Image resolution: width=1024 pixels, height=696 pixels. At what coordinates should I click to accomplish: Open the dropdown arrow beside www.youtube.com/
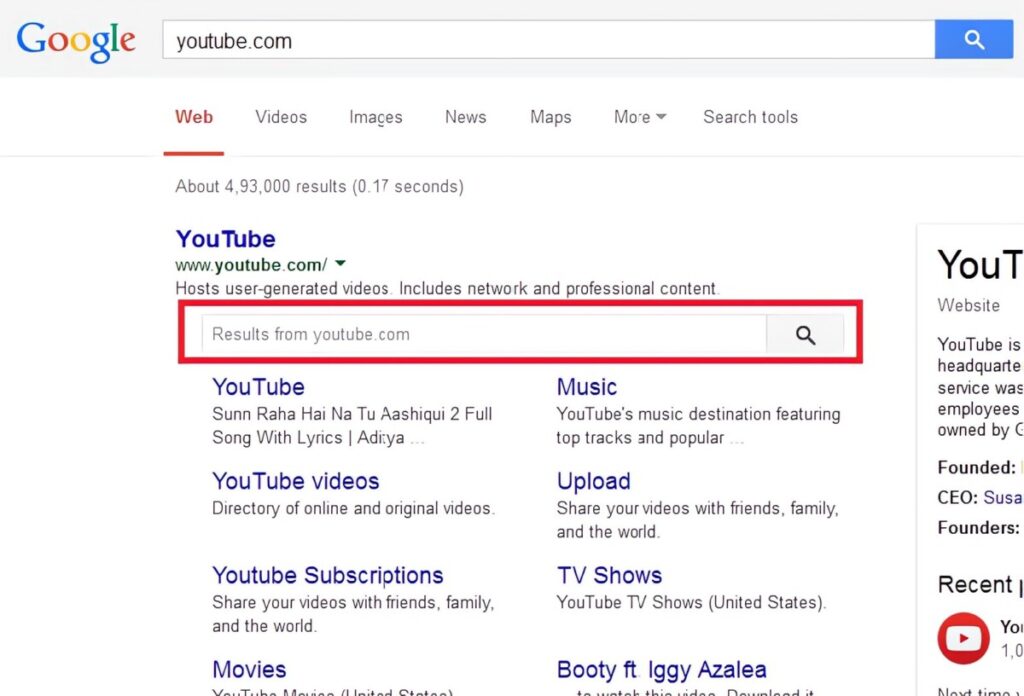pos(340,264)
